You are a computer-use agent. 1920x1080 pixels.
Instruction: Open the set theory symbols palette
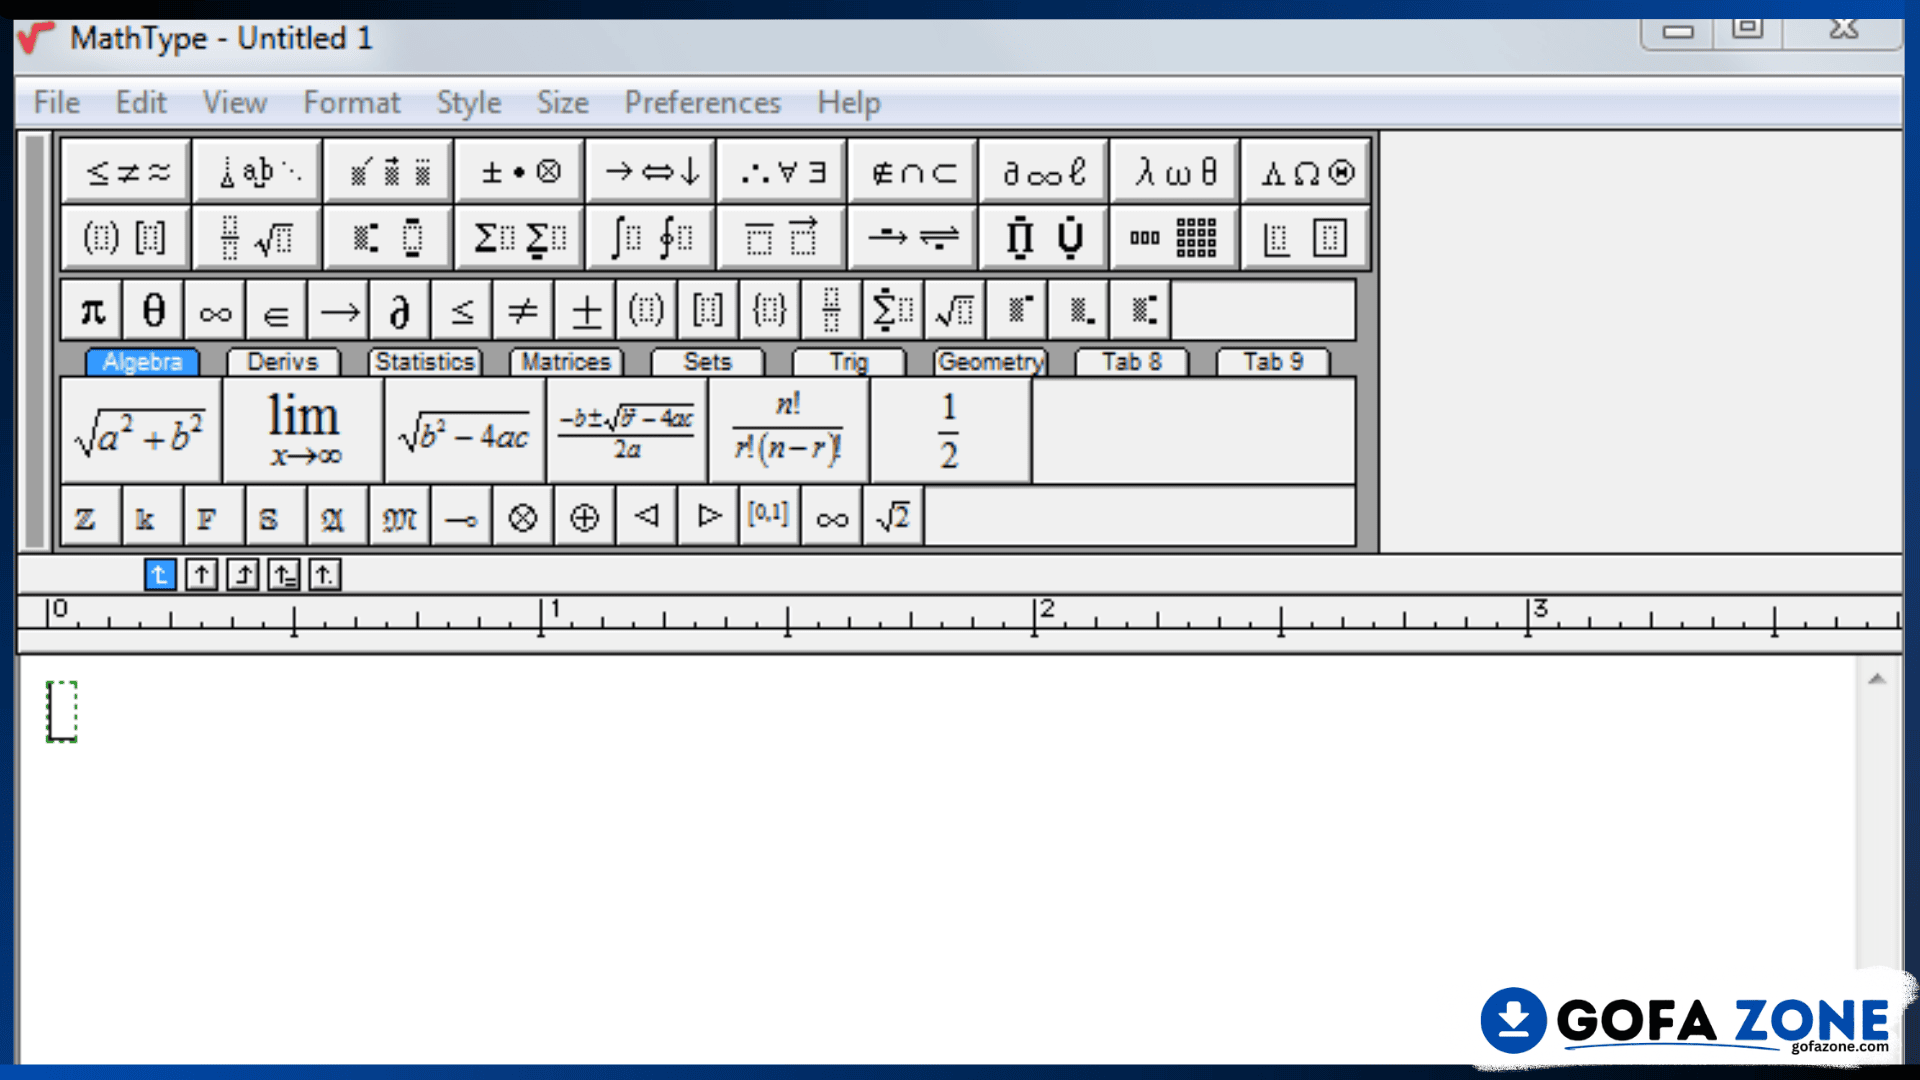(912, 172)
